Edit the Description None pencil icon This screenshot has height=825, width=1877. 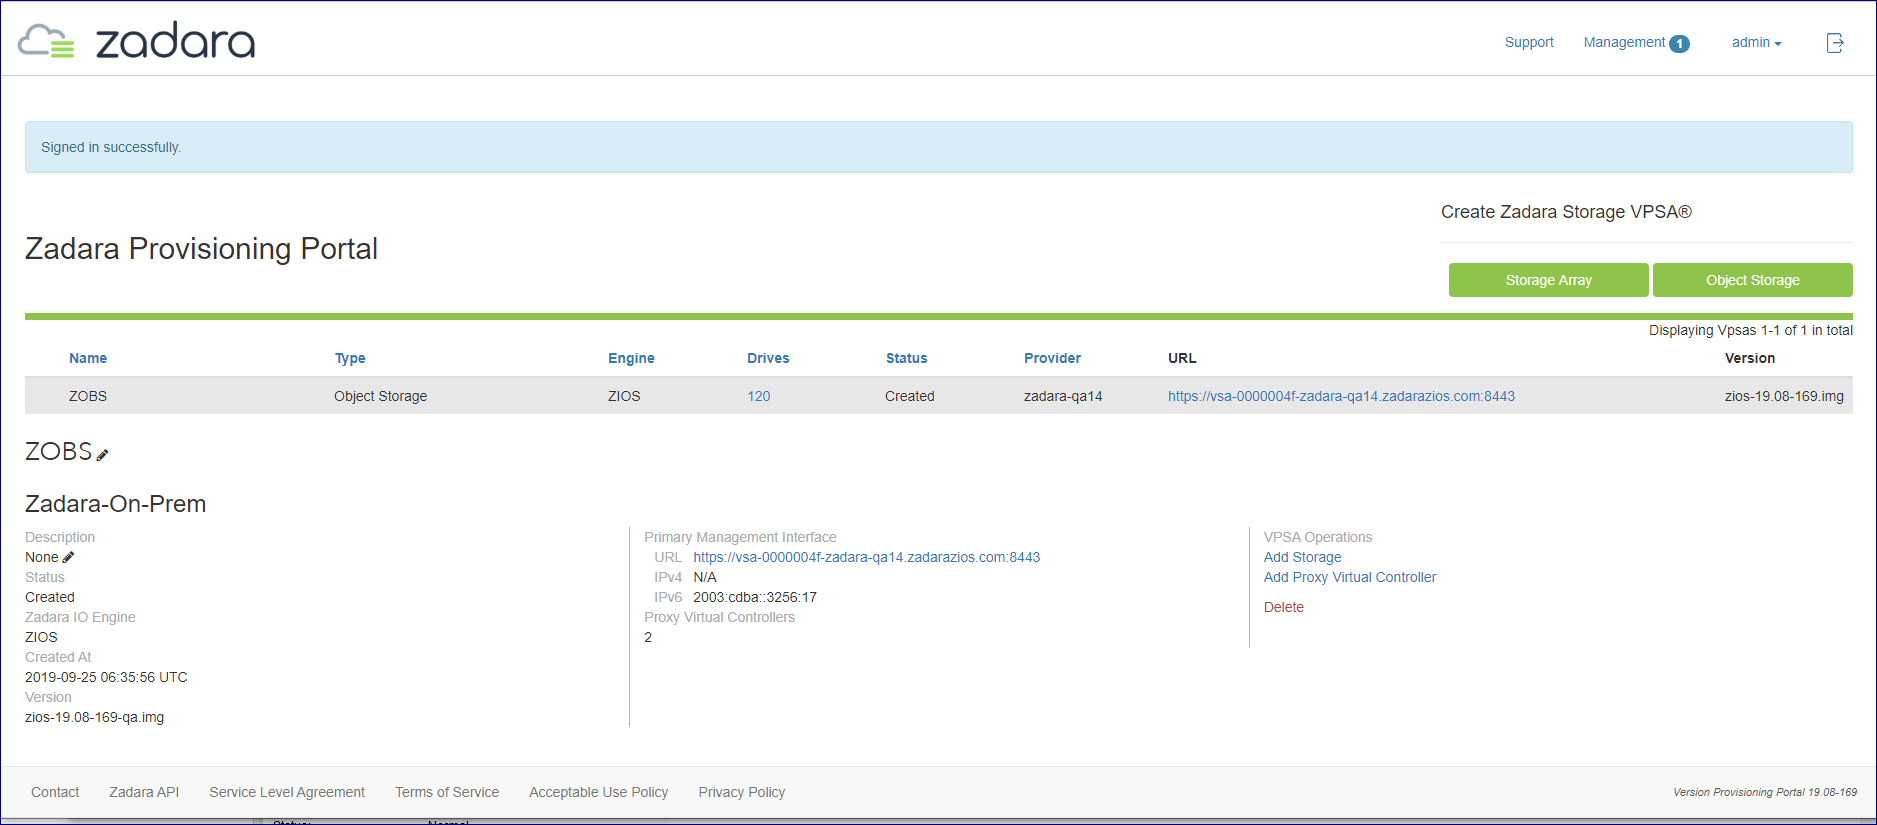(x=68, y=557)
